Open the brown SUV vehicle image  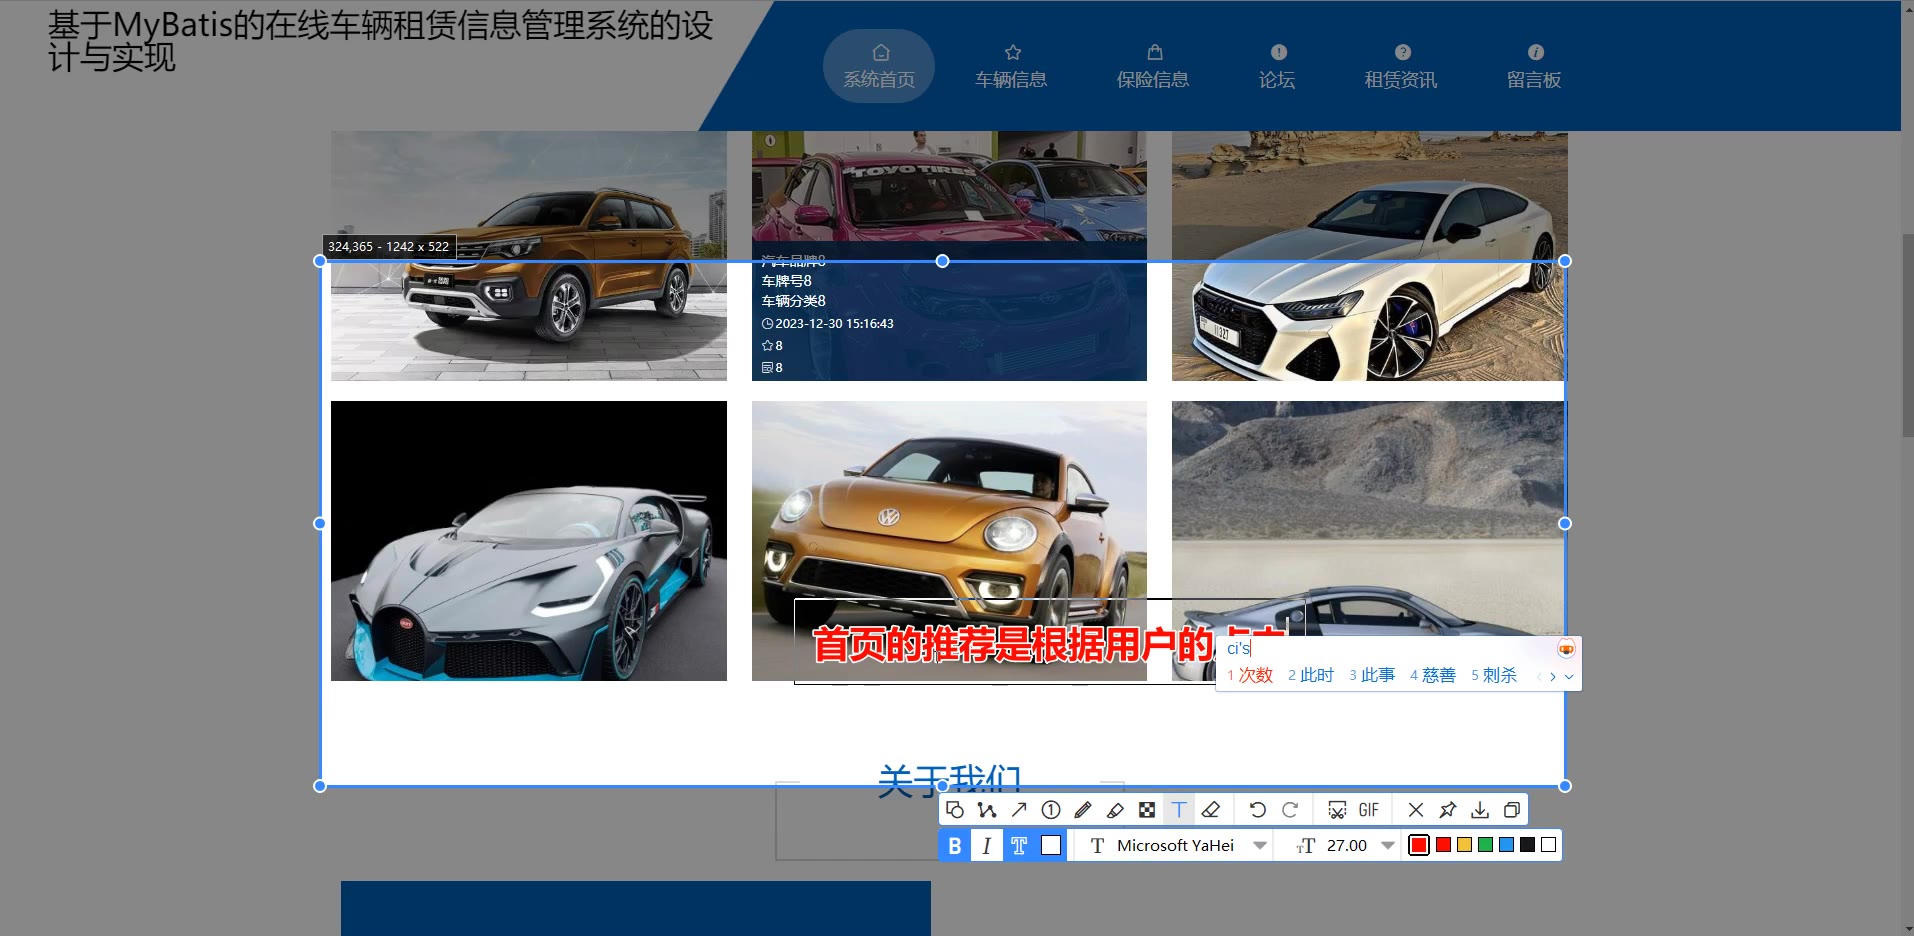(529, 256)
